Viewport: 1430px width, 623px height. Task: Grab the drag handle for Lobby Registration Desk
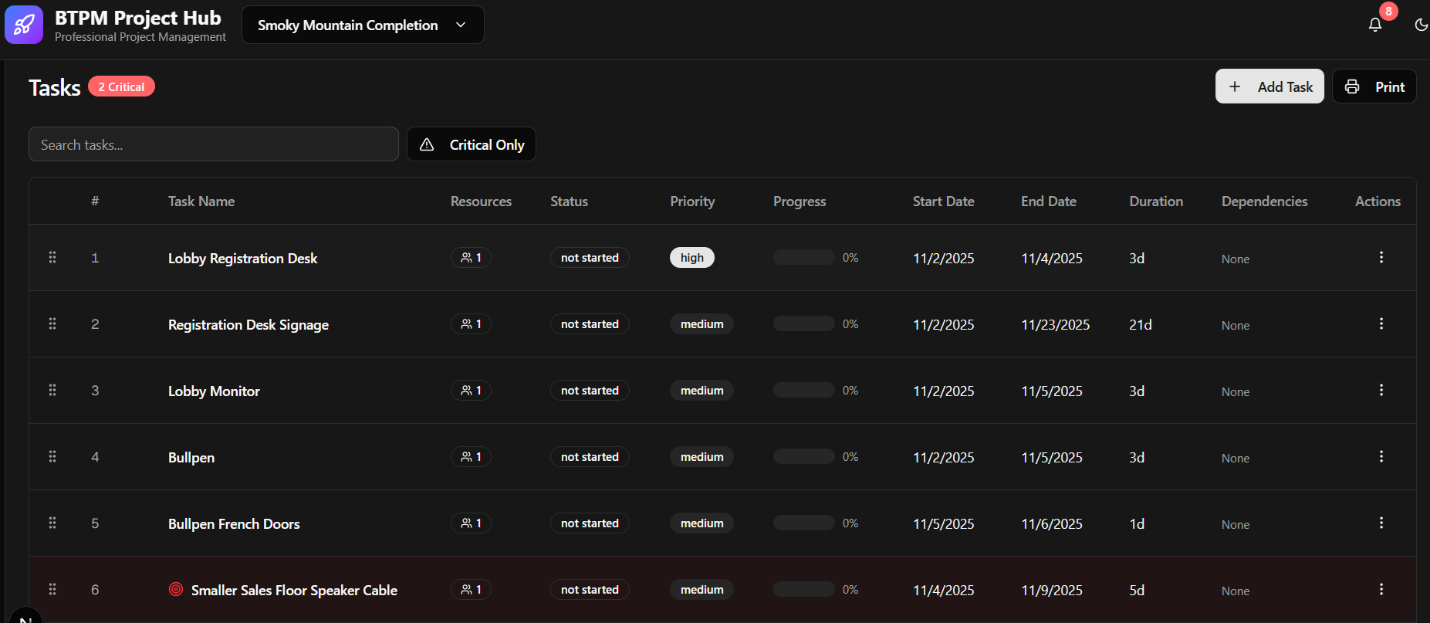[x=53, y=258]
